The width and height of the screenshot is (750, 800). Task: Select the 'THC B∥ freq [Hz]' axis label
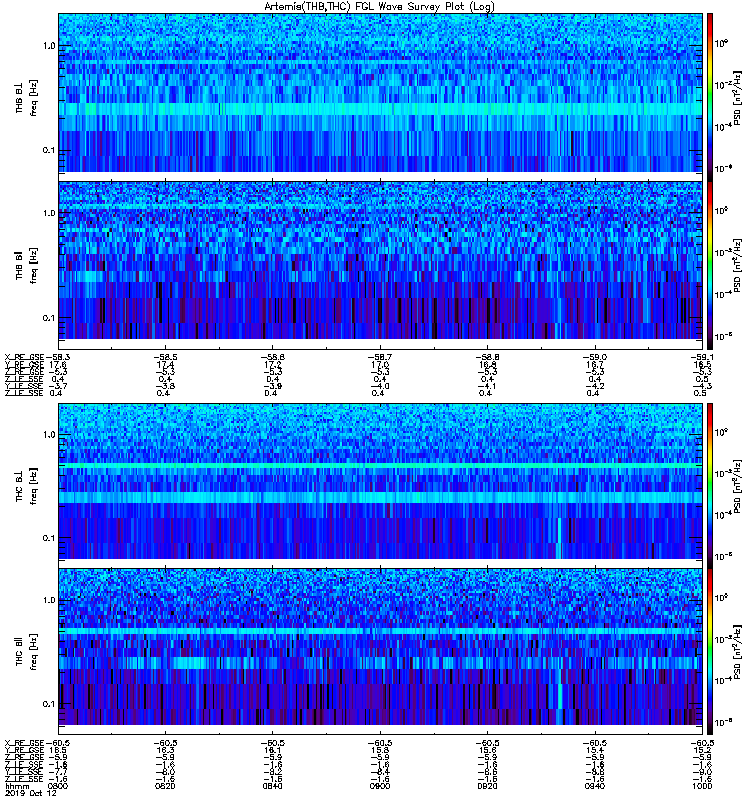coord(26,652)
